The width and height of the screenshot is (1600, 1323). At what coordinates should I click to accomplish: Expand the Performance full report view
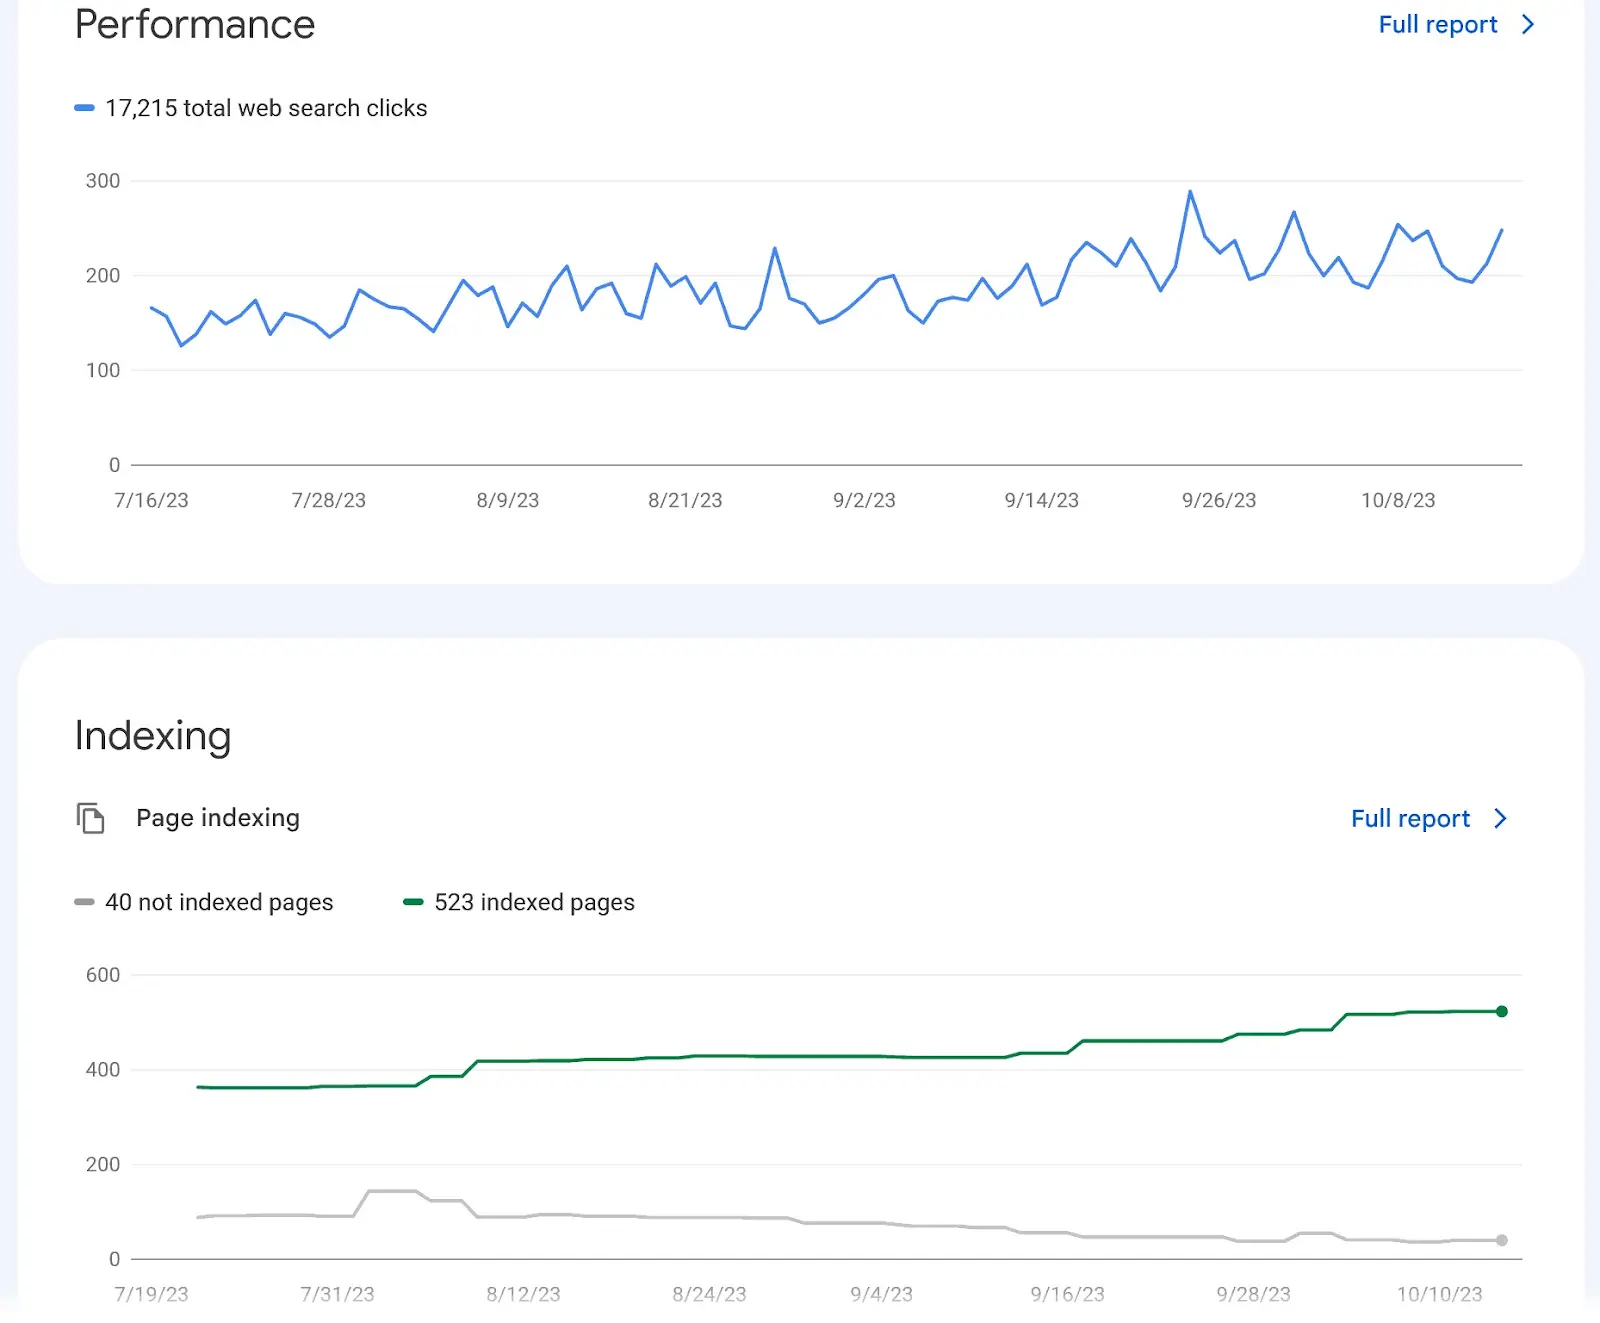(x=1438, y=24)
